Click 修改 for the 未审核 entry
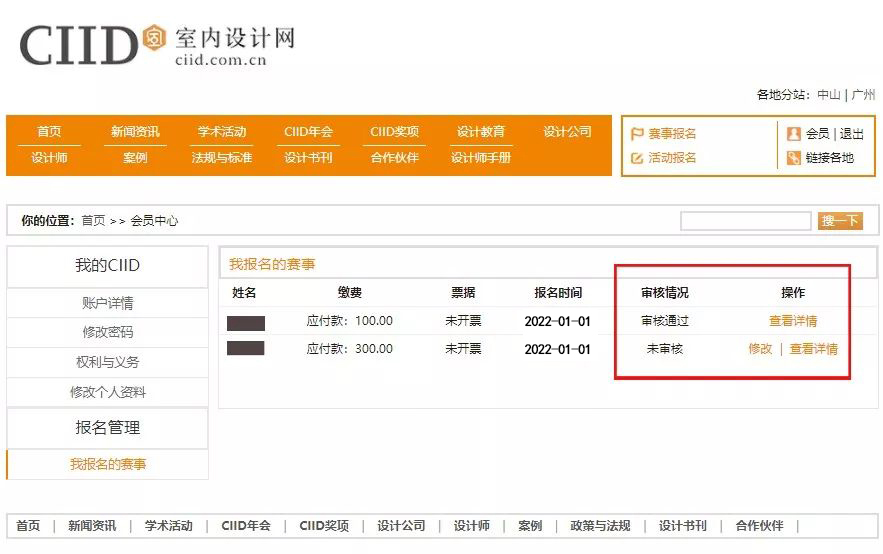The width and height of the screenshot is (883, 554). [760, 349]
